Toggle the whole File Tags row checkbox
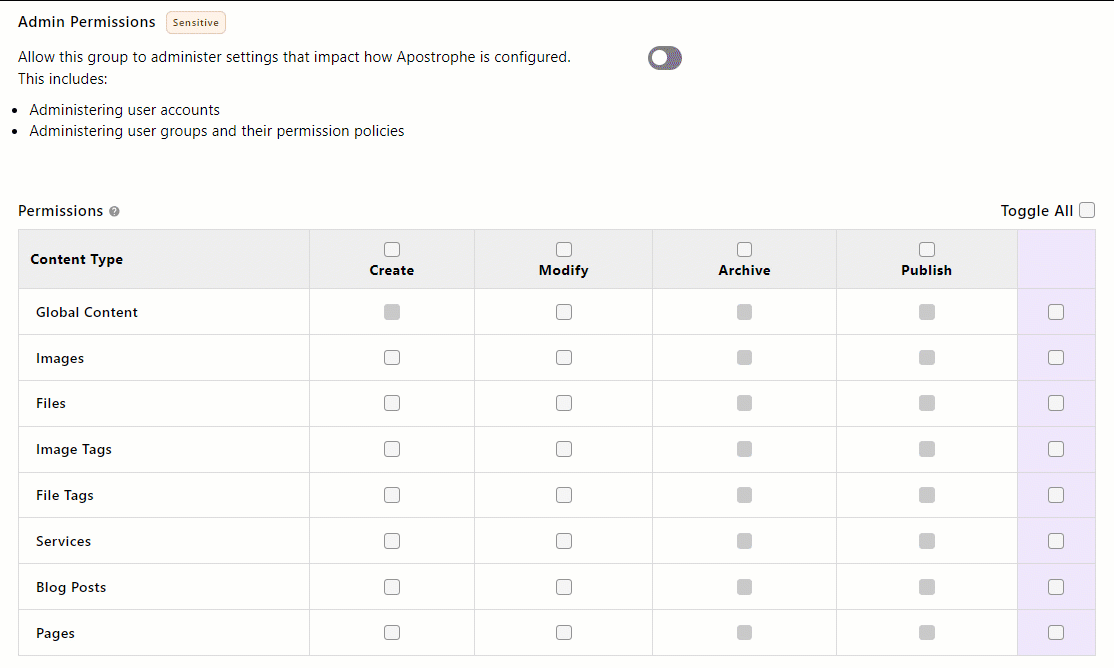This screenshot has height=668, width=1114. (x=1056, y=495)
